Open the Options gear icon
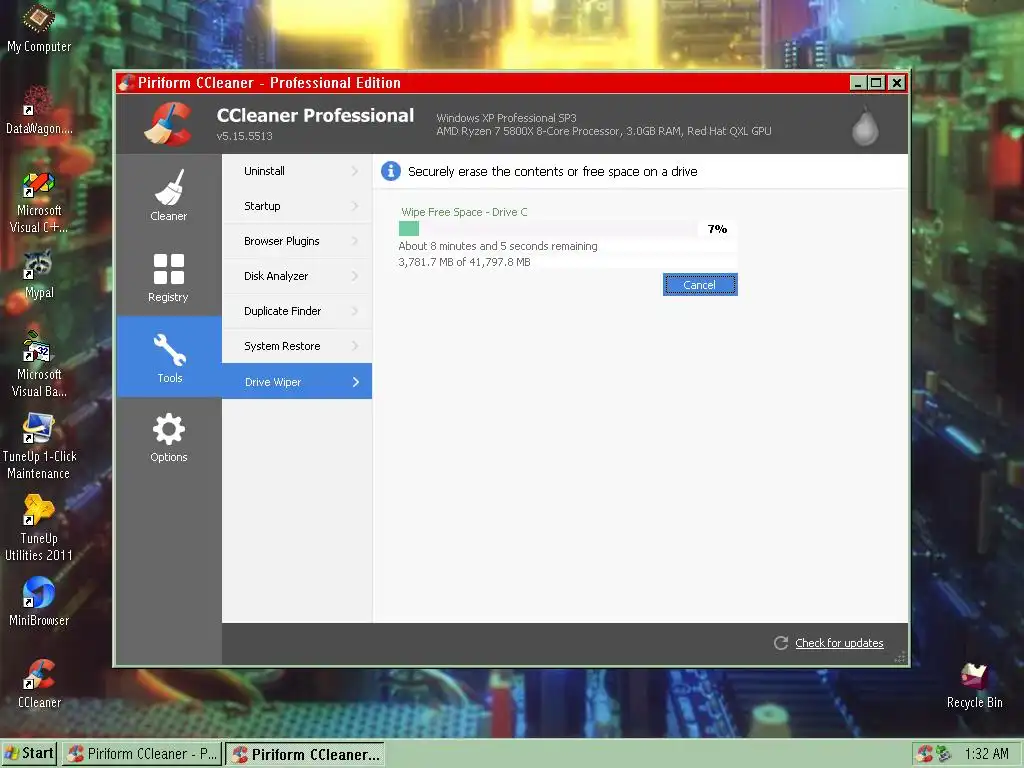 pyautogui.click(x=168, y=429)
